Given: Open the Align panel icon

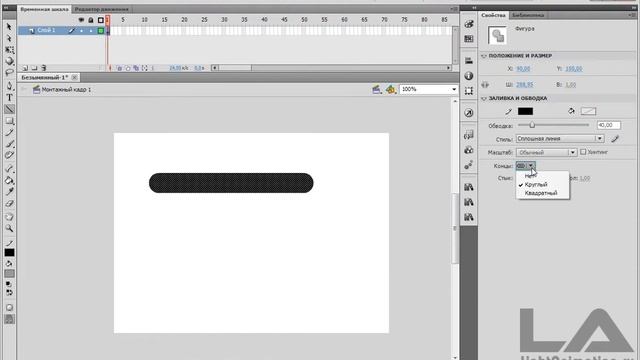Looking at the screenshot, I should coord(469,61).
